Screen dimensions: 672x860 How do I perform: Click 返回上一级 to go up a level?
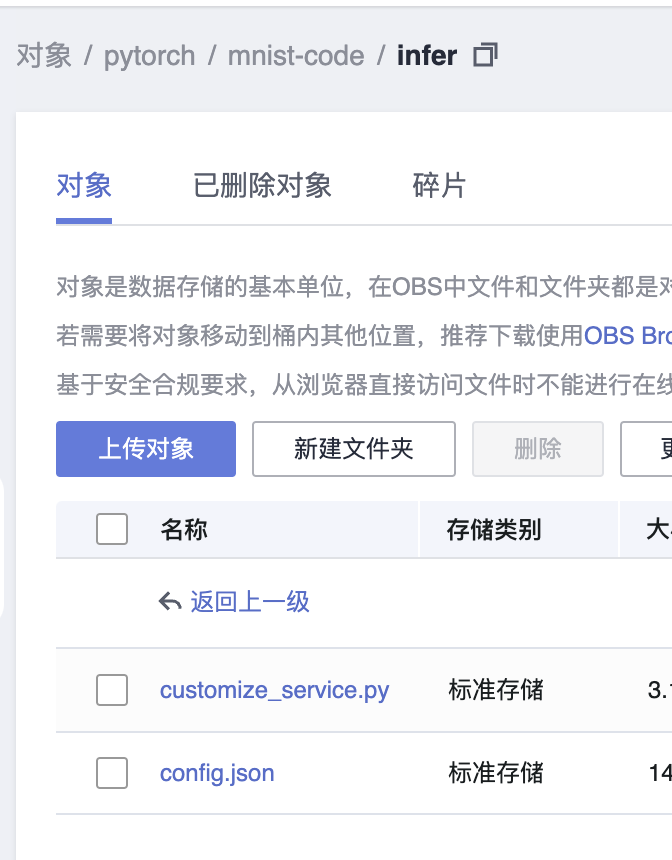pos(250,601)
